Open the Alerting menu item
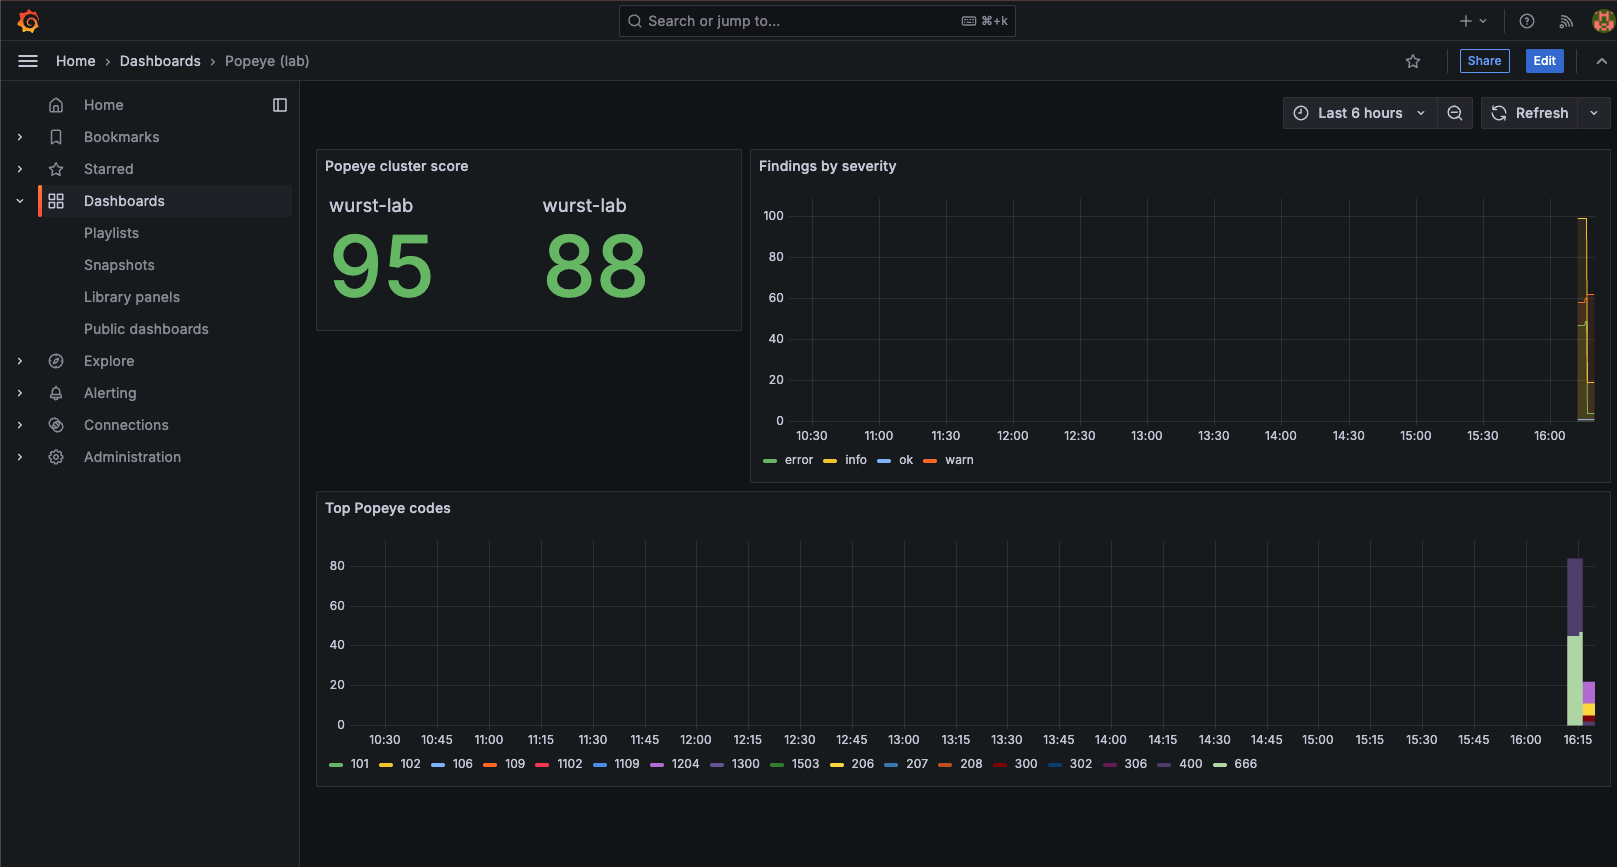Screen dimensions: 1617x867 point(110,393)
